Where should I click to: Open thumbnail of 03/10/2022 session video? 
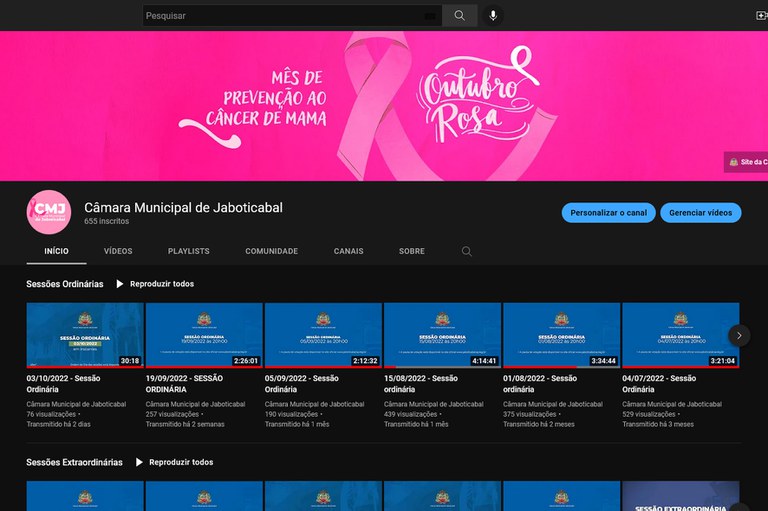(x=85, y=335)
